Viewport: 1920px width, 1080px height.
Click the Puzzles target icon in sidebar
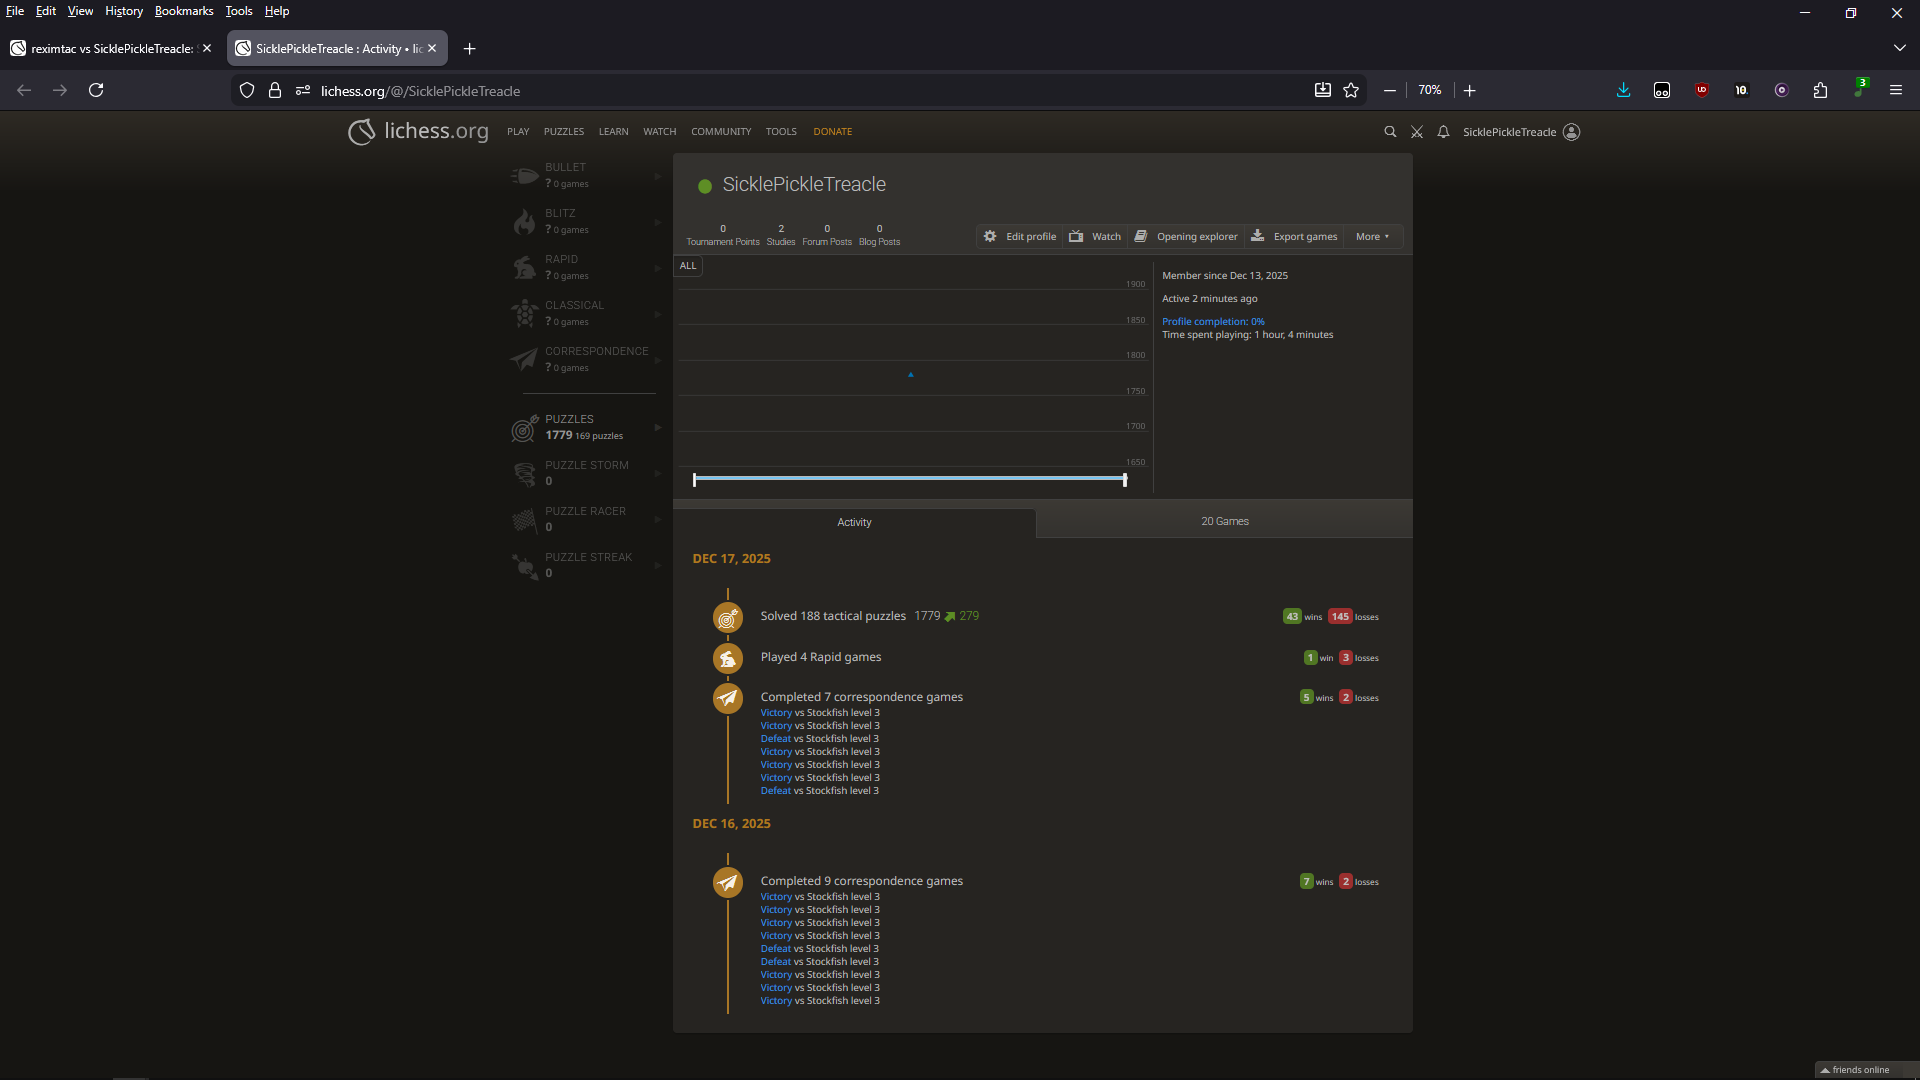[x=524, y=429]
